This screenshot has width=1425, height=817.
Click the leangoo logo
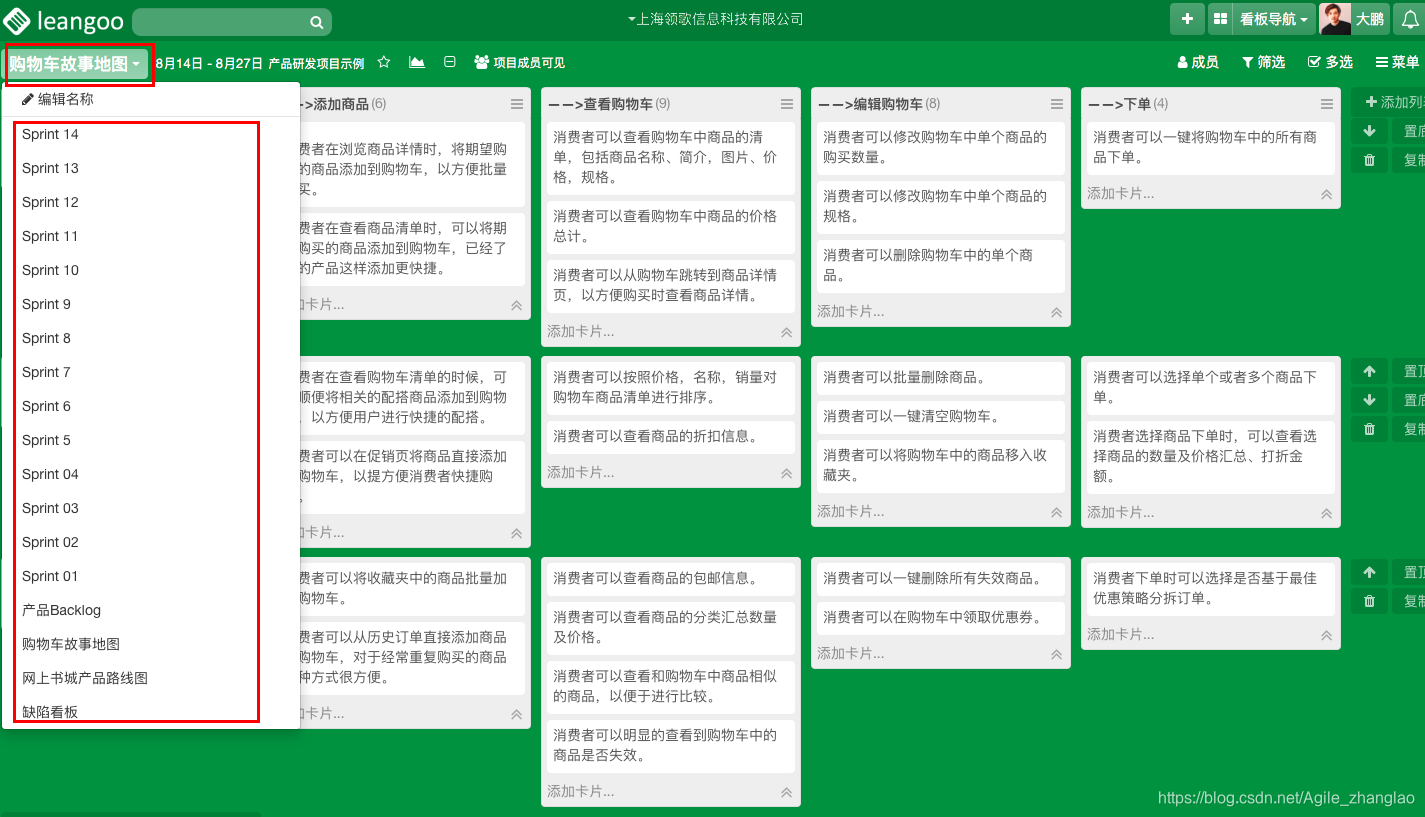(62, 20)
